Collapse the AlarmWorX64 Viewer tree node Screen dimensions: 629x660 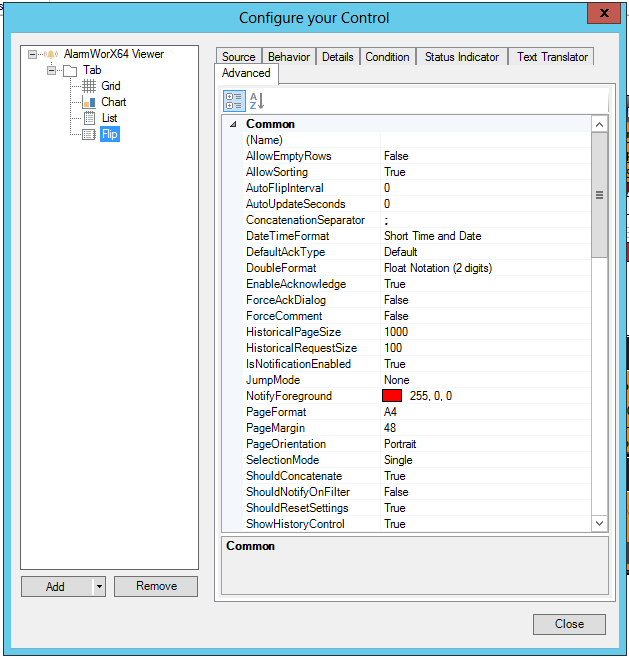click(33, 54)
